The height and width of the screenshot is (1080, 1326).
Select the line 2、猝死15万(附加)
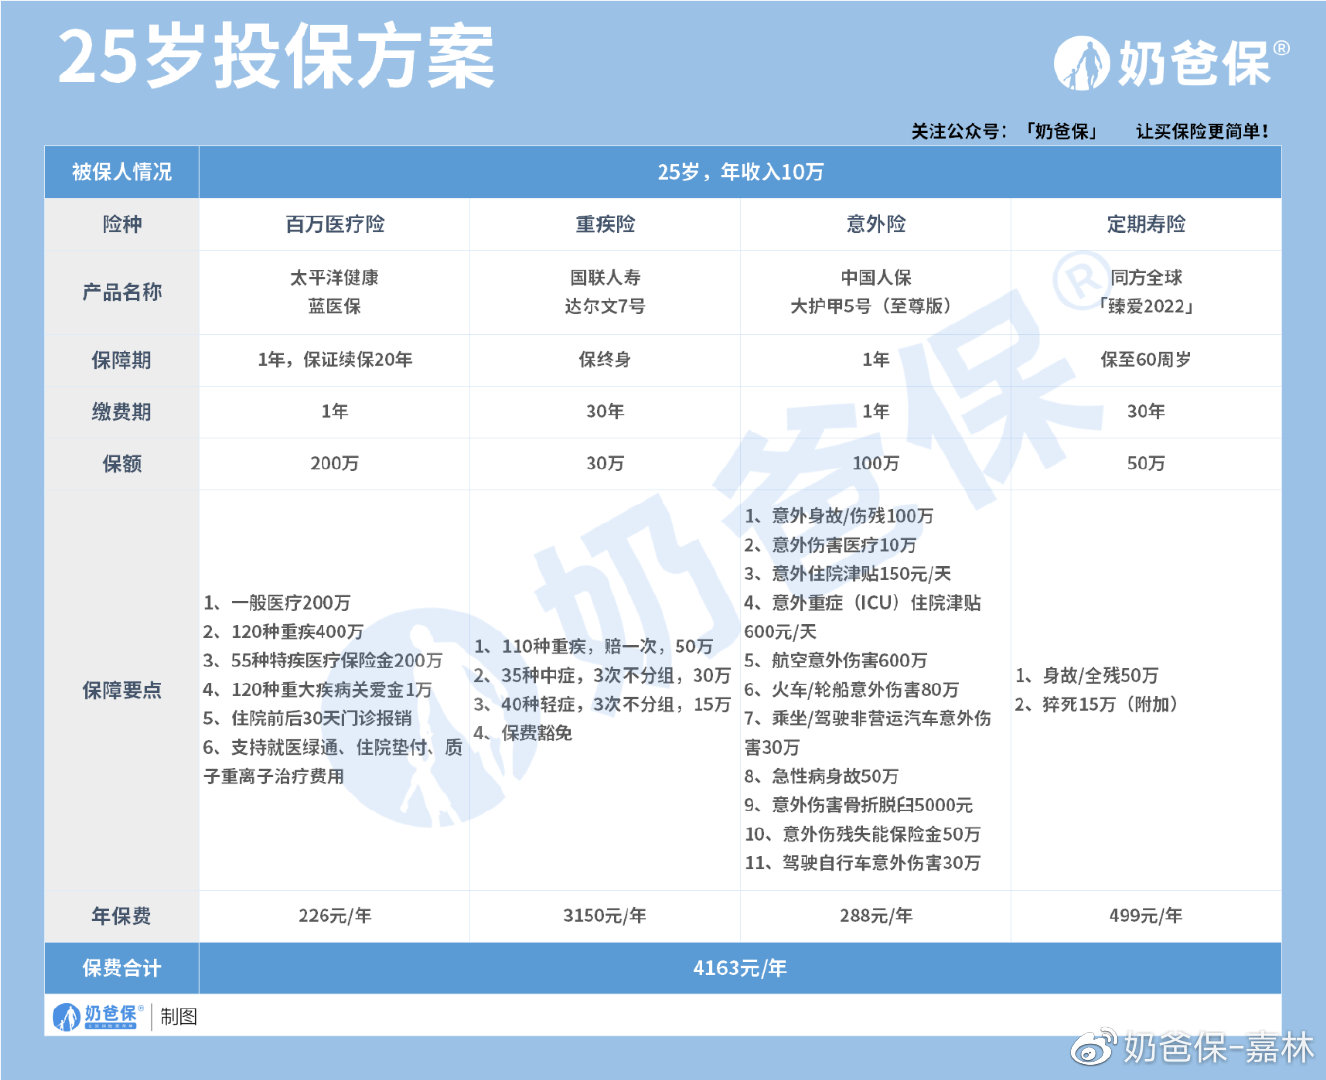pos(1097,705)
